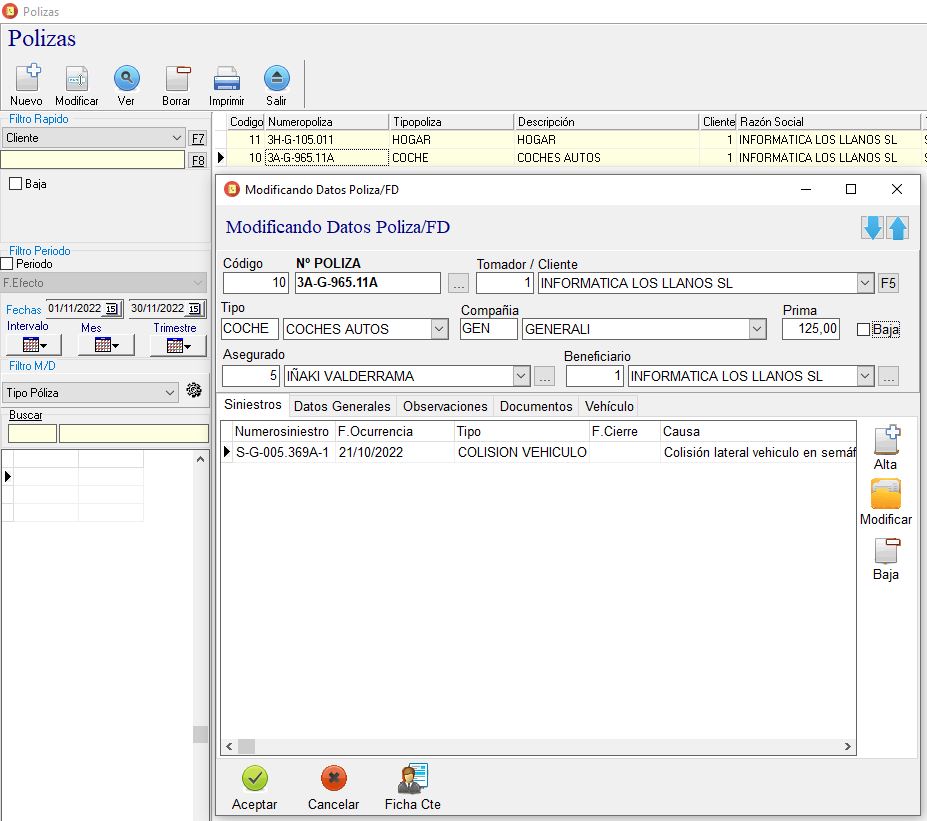Switch to the Vehículo tab
Viewport: 927px width, 821px height.
pos(609,406)
